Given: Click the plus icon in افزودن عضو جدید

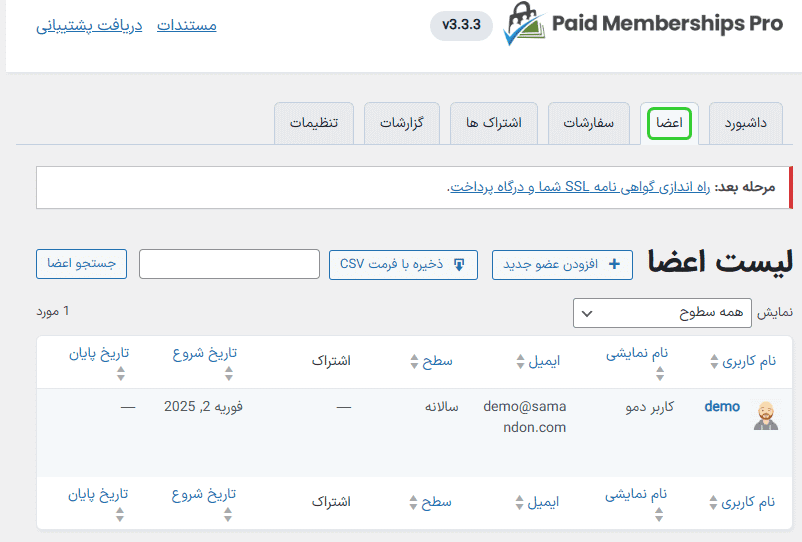Looking at the screenshot, I should coord(614,264).
